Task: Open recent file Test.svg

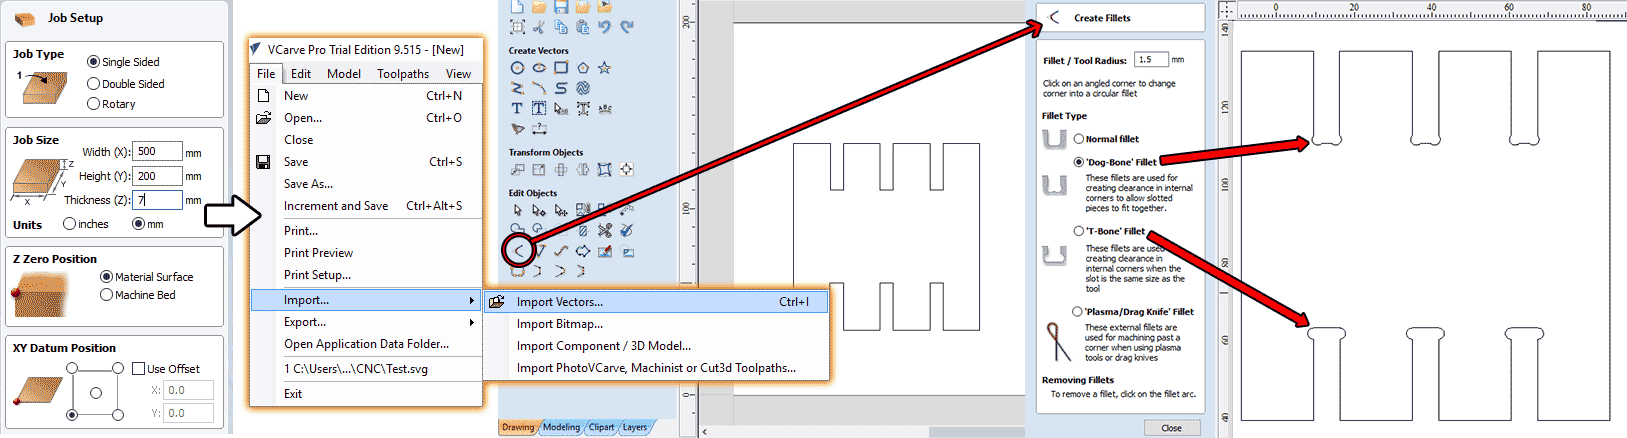Action: tap(365, 369)
